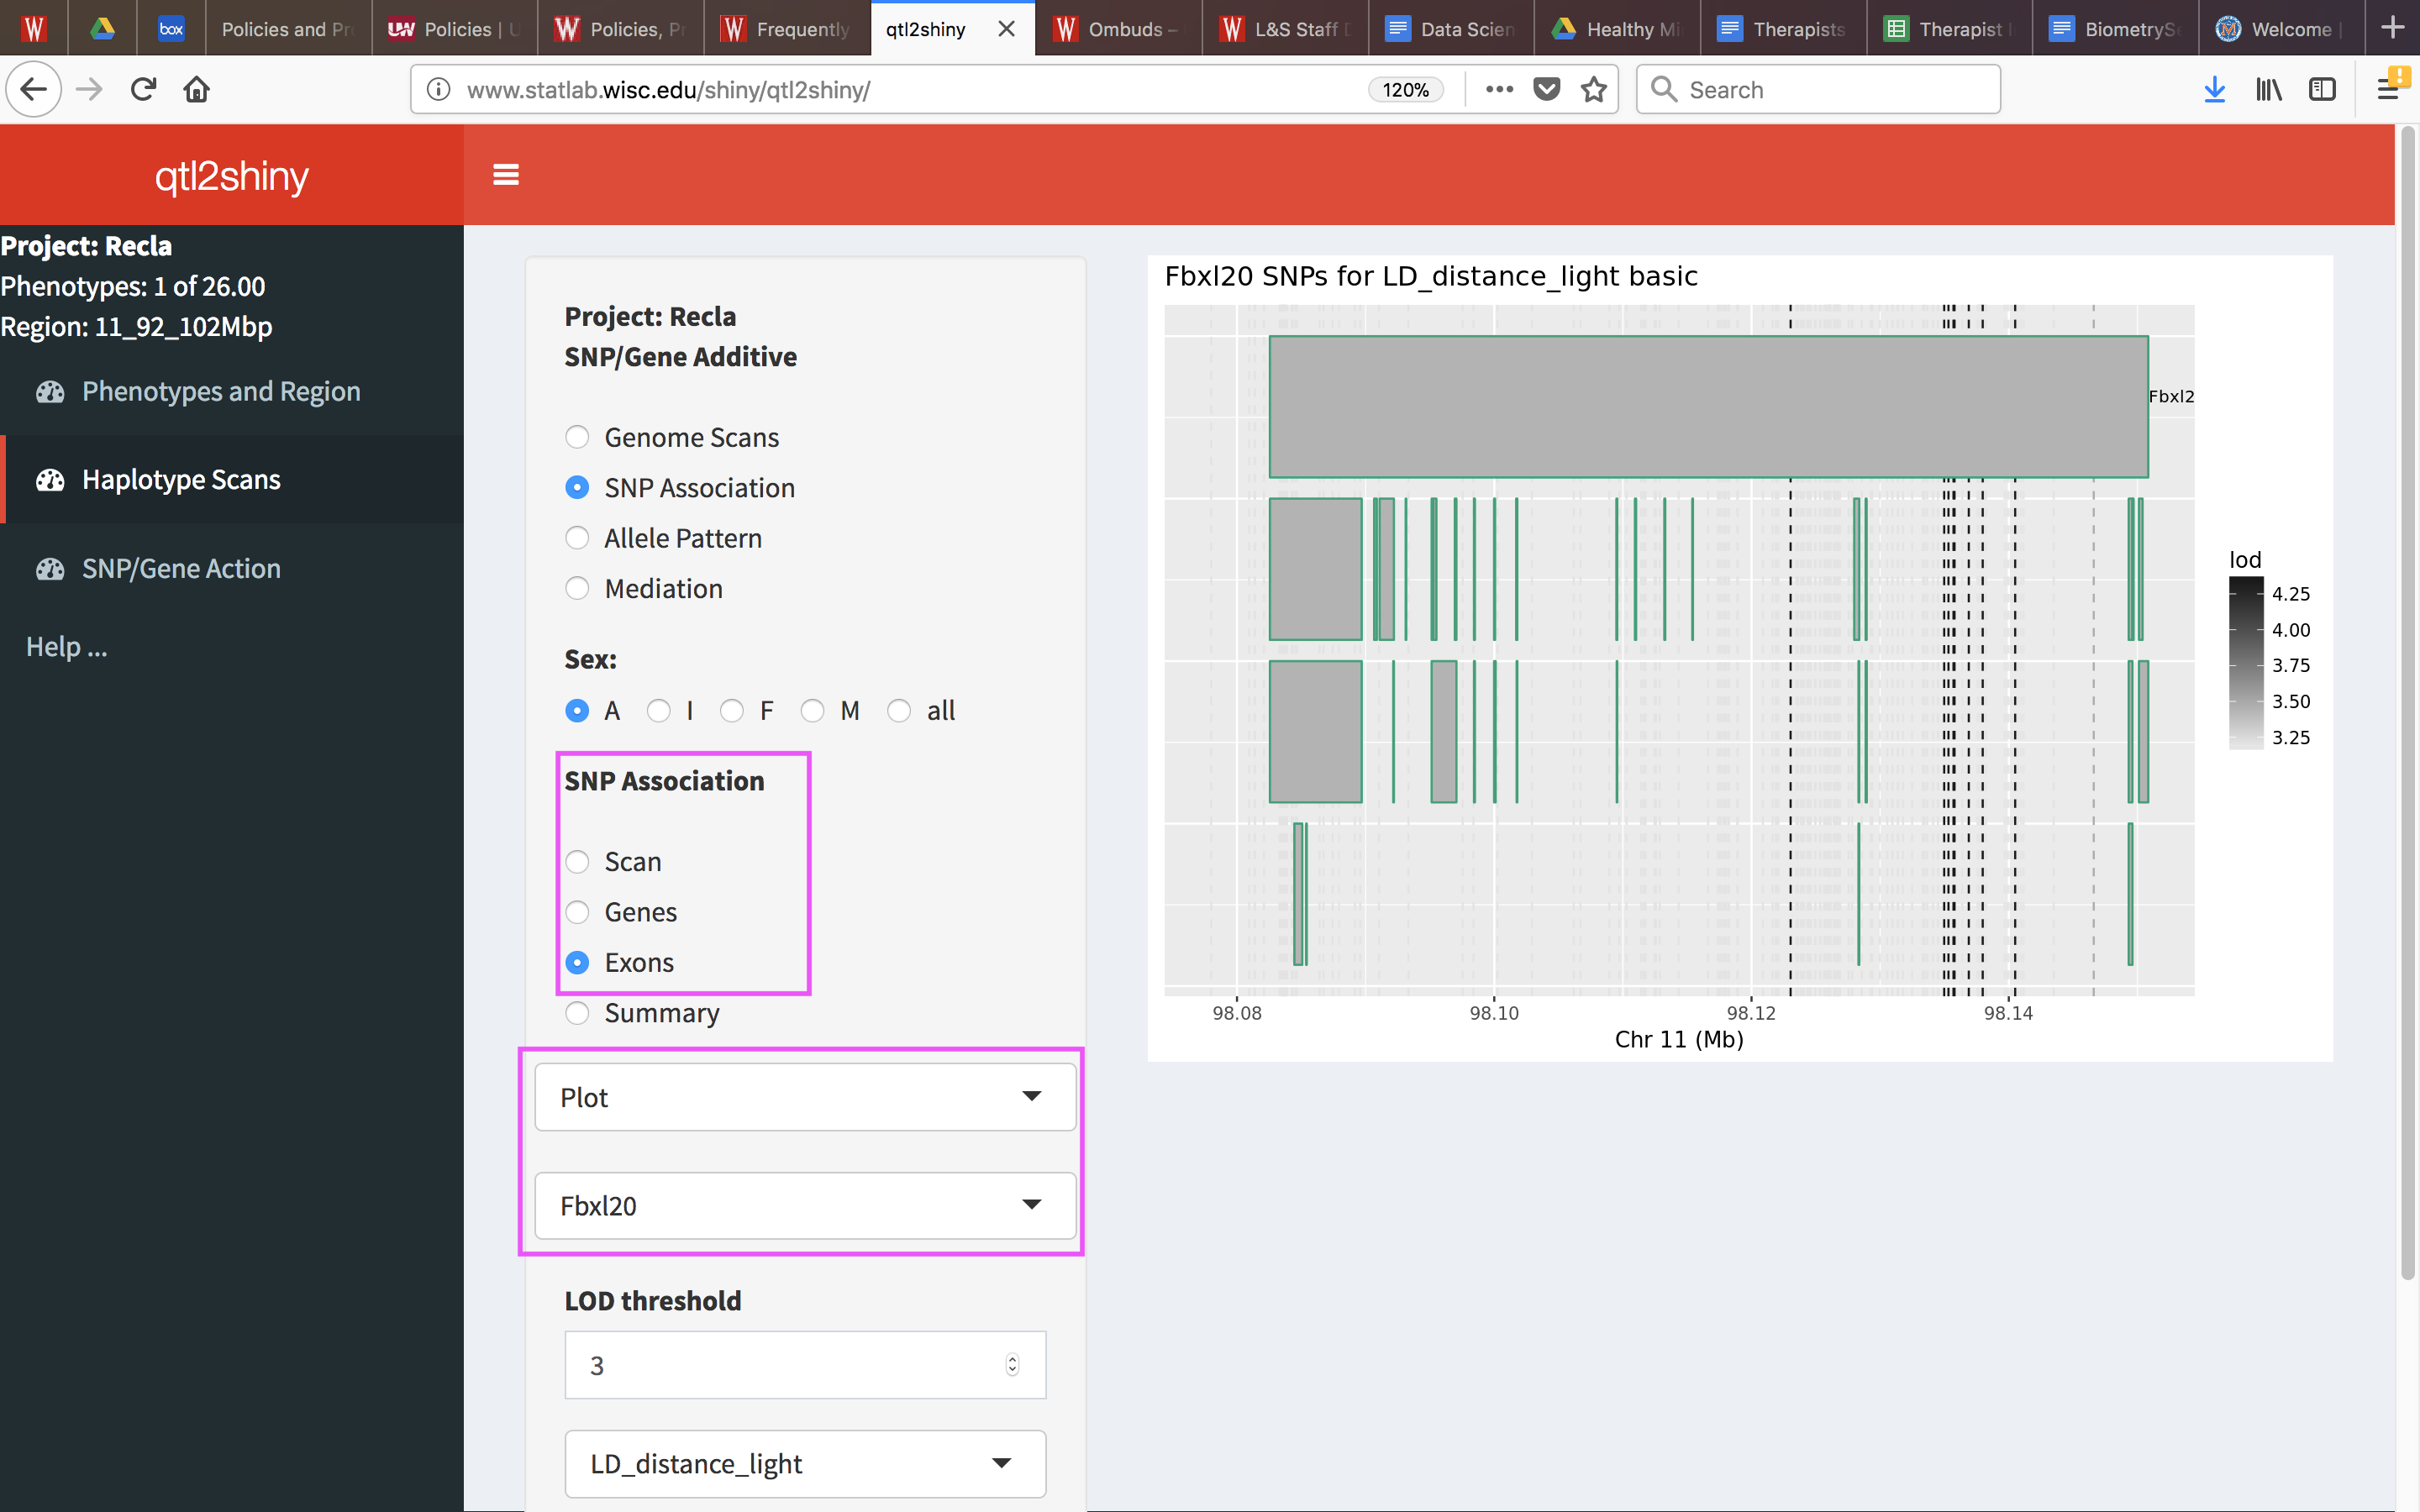Switch to the Frequently browser tab

pos(786,29)
